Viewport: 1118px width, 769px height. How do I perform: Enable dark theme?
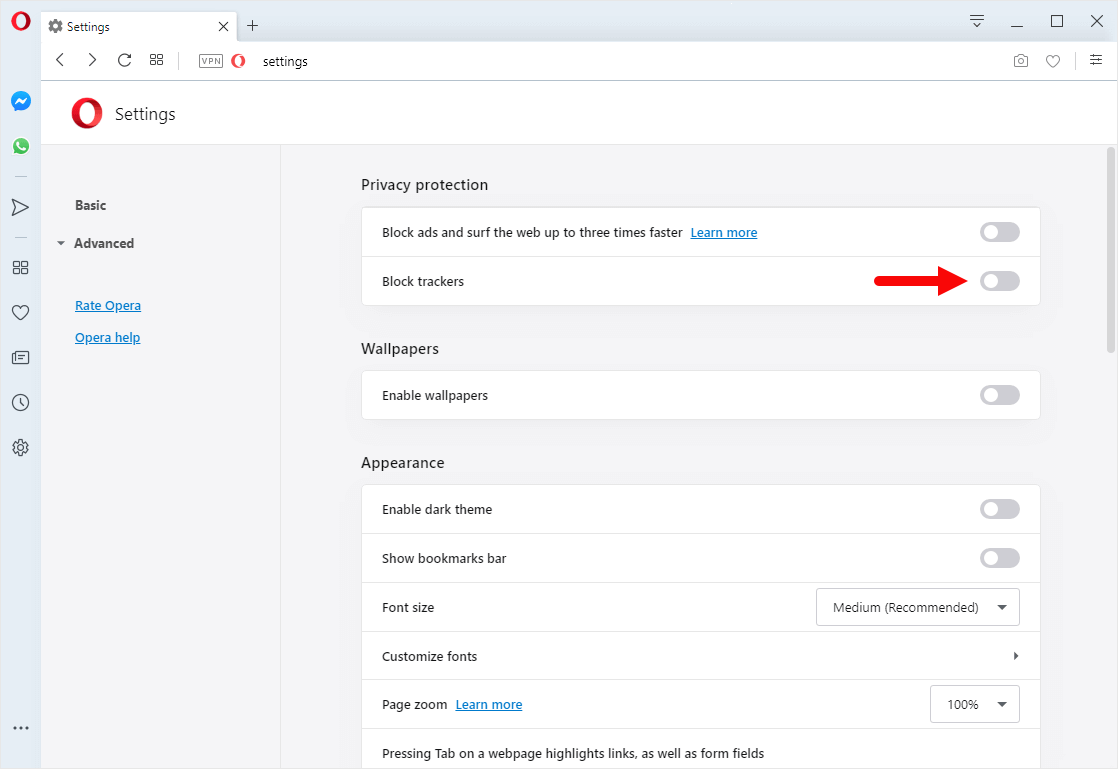[999, 509]
